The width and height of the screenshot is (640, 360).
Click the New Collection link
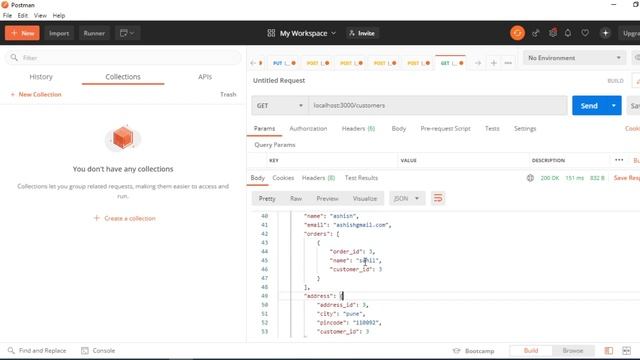pos(36,94)
